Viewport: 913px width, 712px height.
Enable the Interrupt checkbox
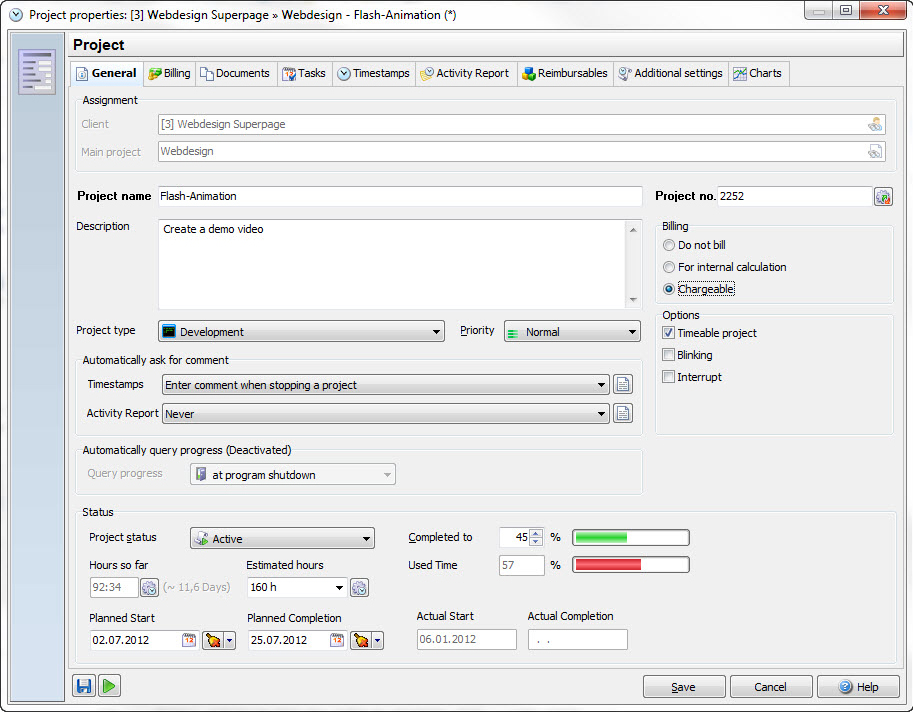coord(669,377)
